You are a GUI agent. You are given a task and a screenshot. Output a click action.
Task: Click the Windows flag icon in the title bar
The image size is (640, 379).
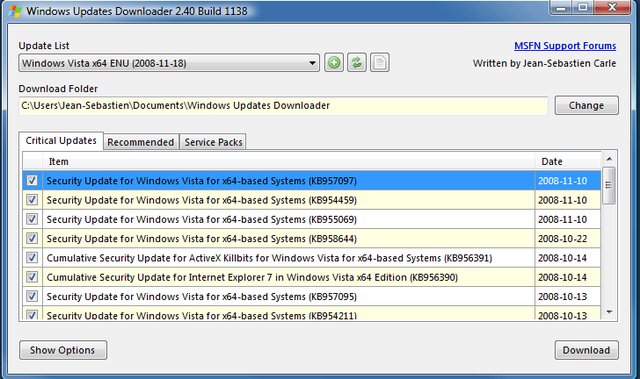(x=15, y=11)
